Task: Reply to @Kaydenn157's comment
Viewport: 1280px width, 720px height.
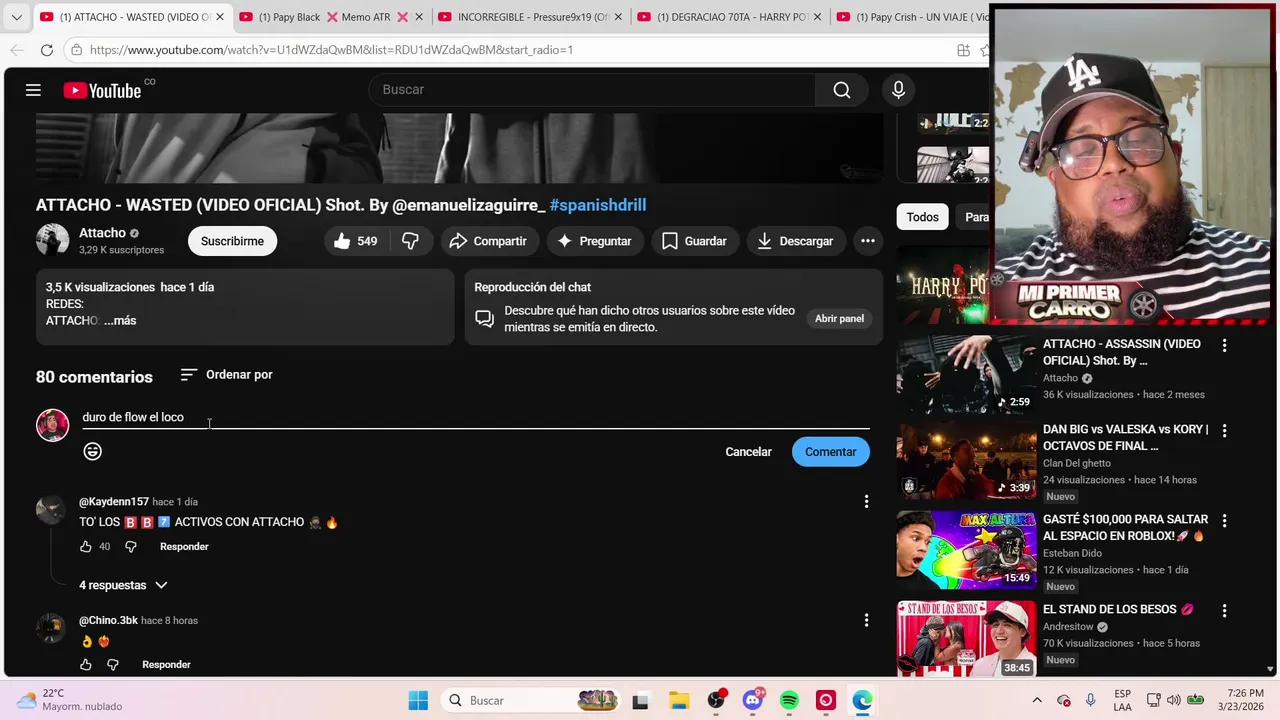Action: (184, 547)
